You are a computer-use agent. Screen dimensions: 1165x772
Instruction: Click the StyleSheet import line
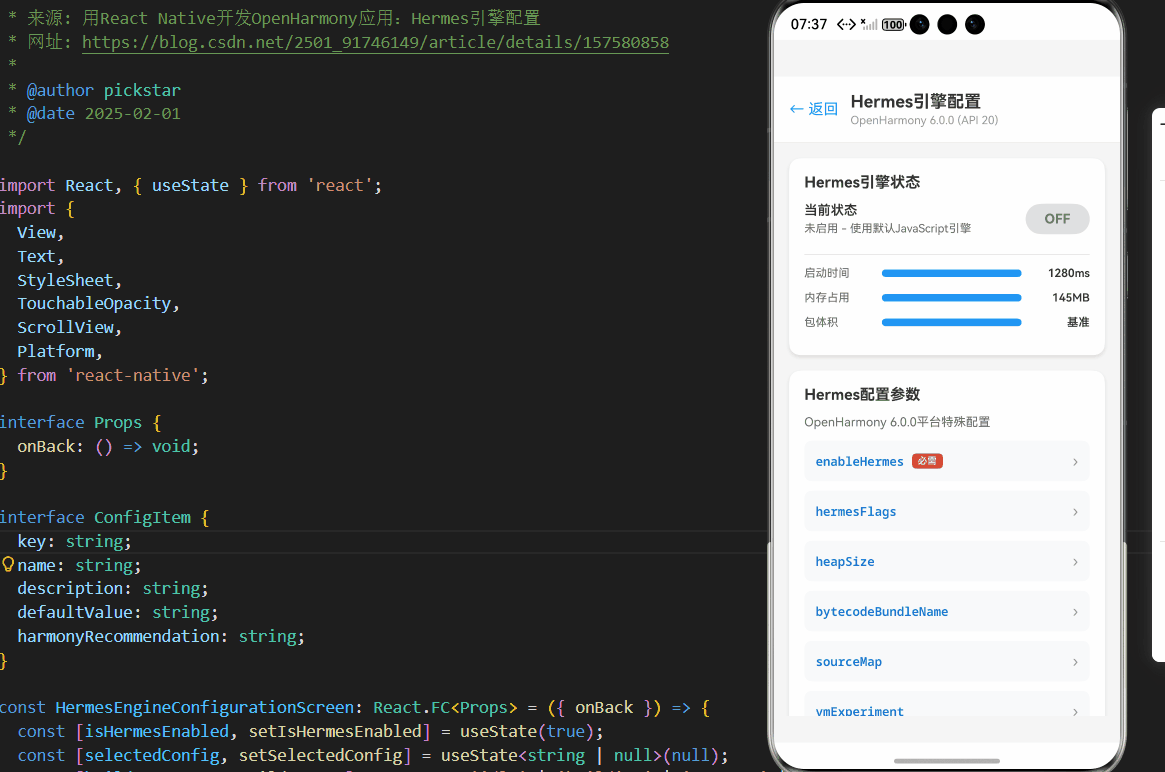(69, 280)
